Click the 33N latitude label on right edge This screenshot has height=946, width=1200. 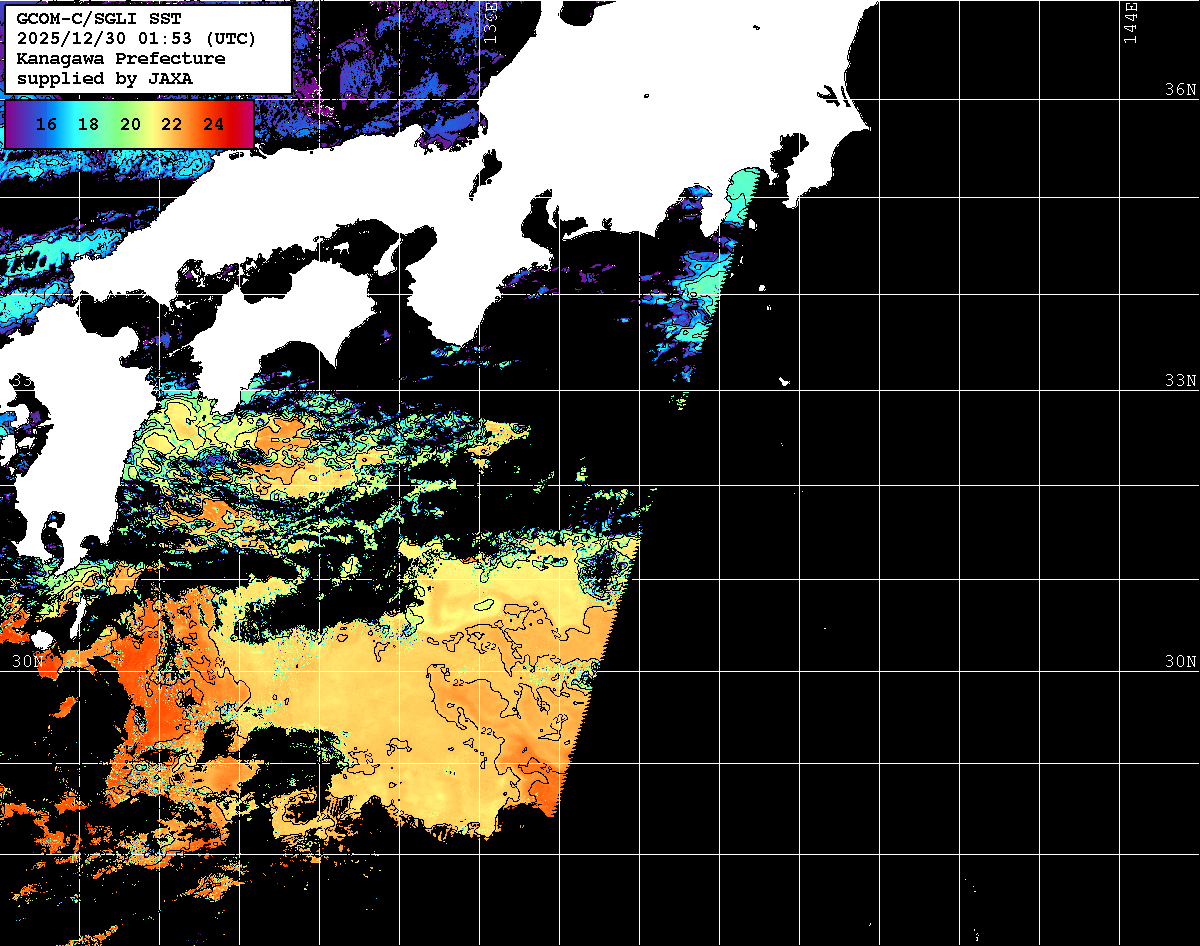1180,381
